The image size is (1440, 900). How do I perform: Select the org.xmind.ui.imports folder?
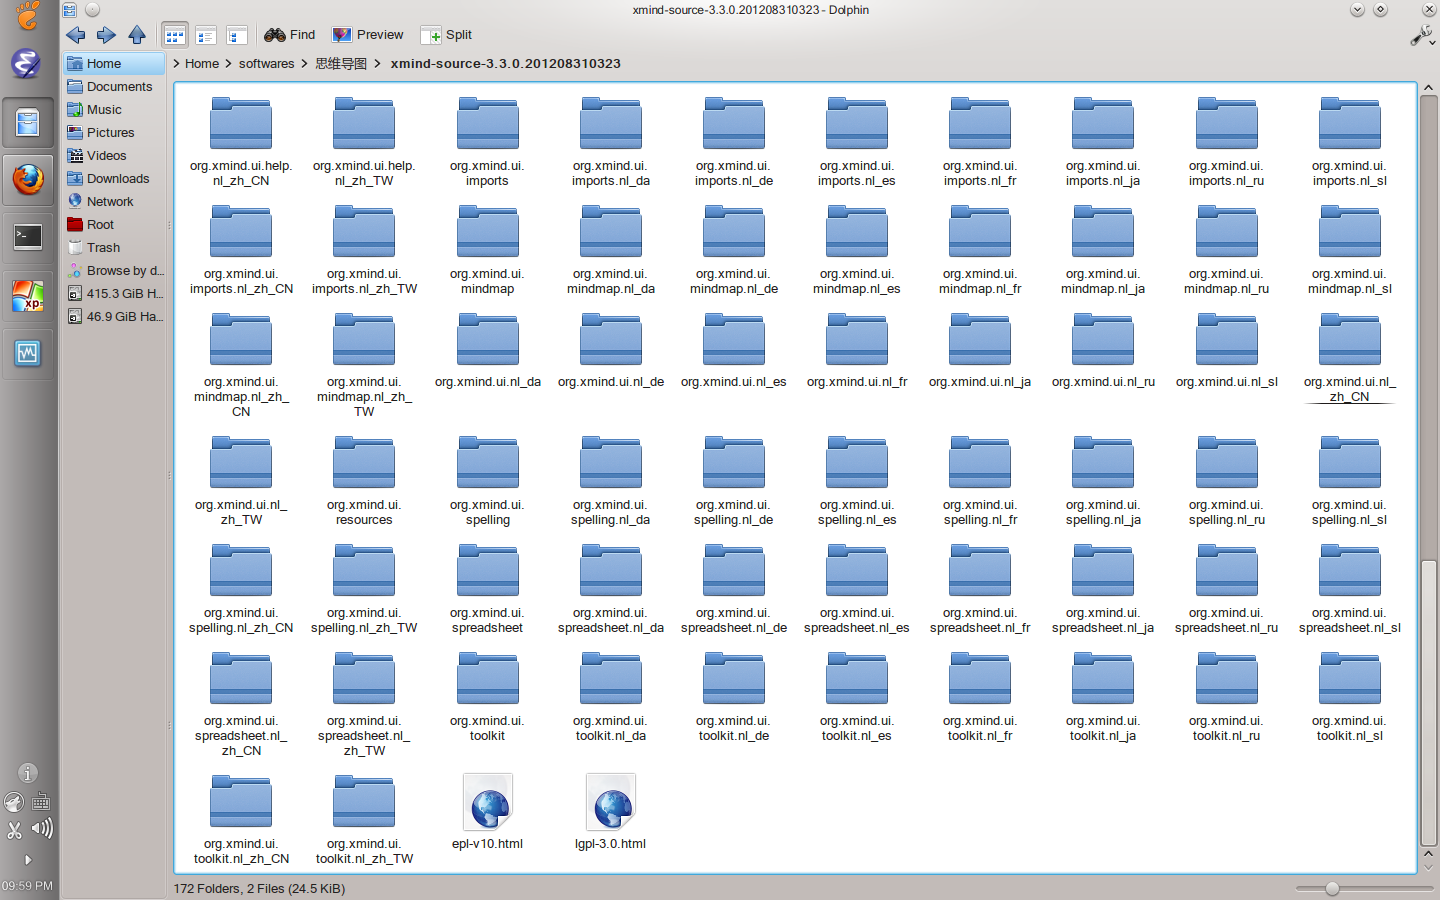tap(487, 141)
